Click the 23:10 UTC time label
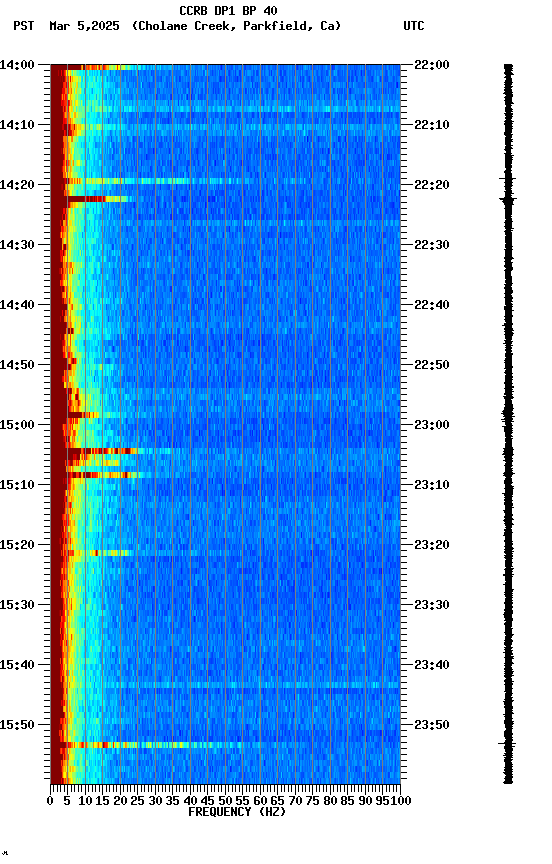552x864 pixels. [x=432, y=485]
